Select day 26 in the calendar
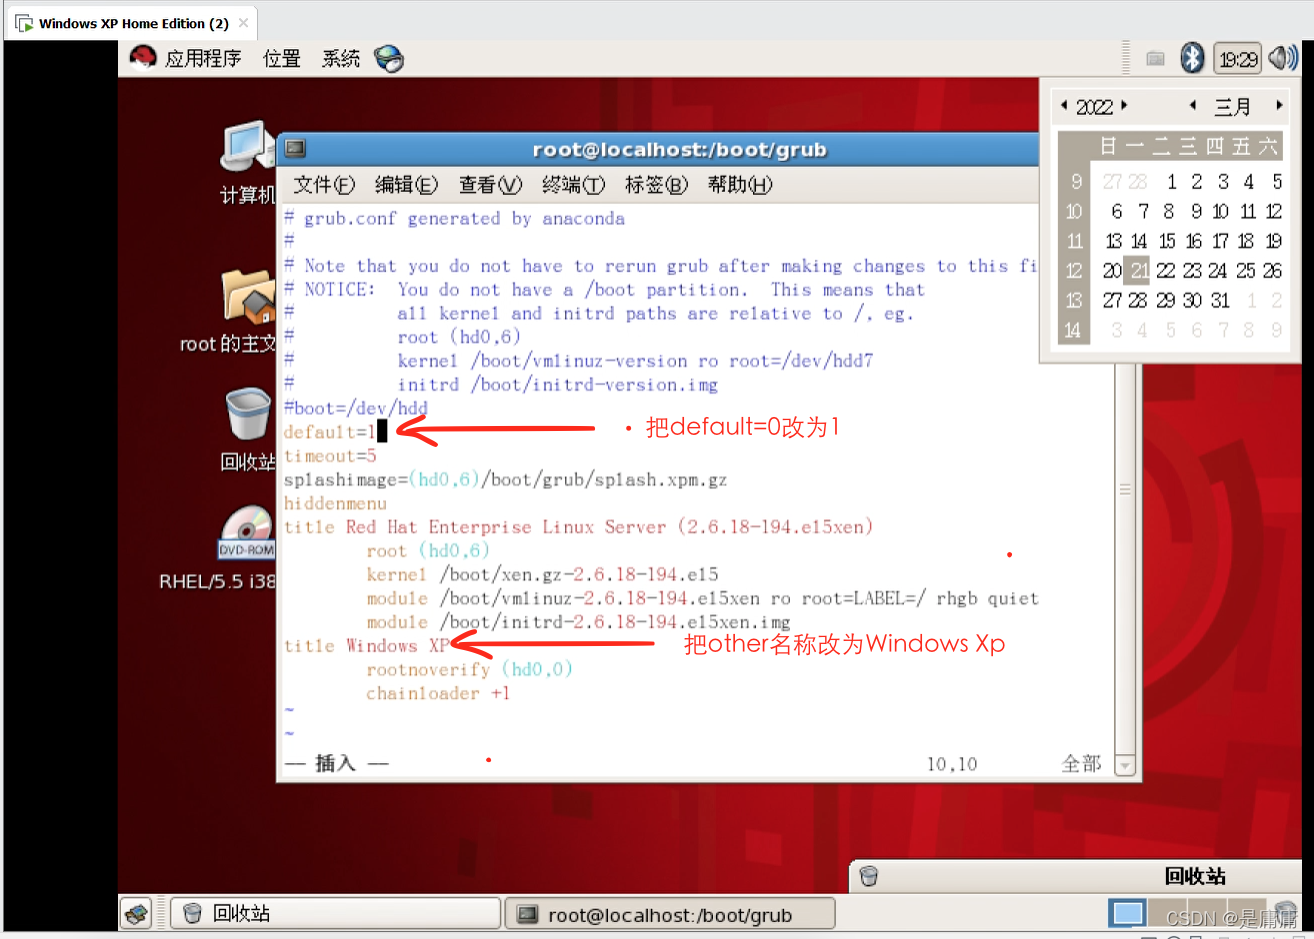Image resolution: width=1314 pixels, height=939 pixels. [x=1272, y=270]
